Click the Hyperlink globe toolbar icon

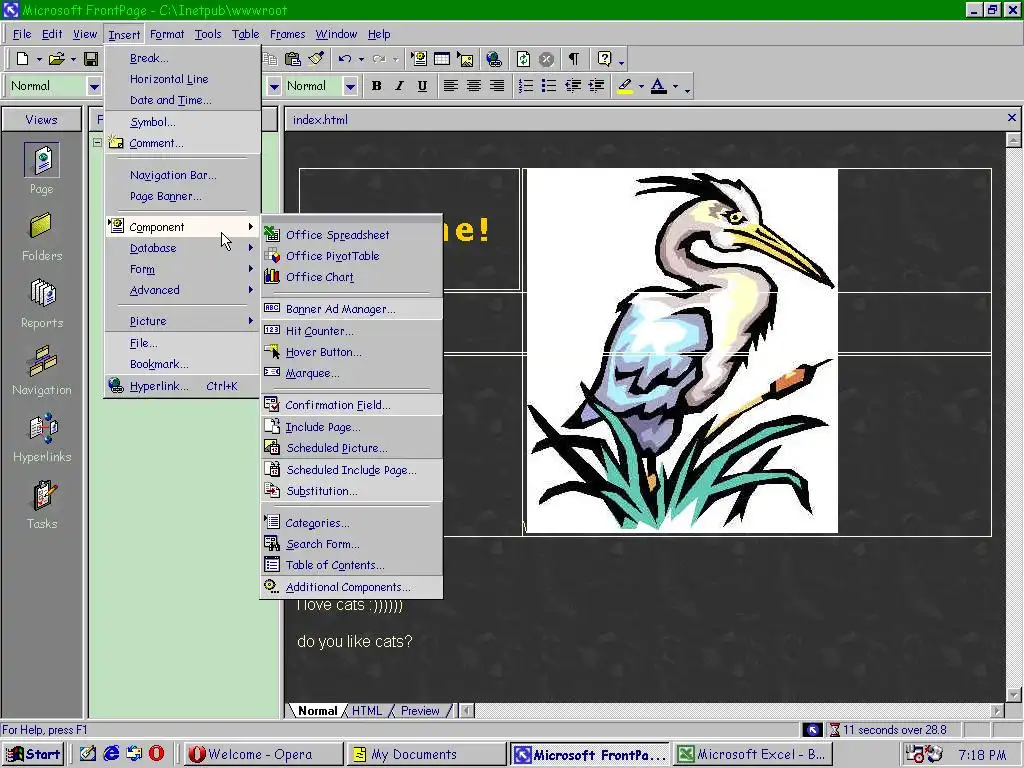tap(494, 59)
